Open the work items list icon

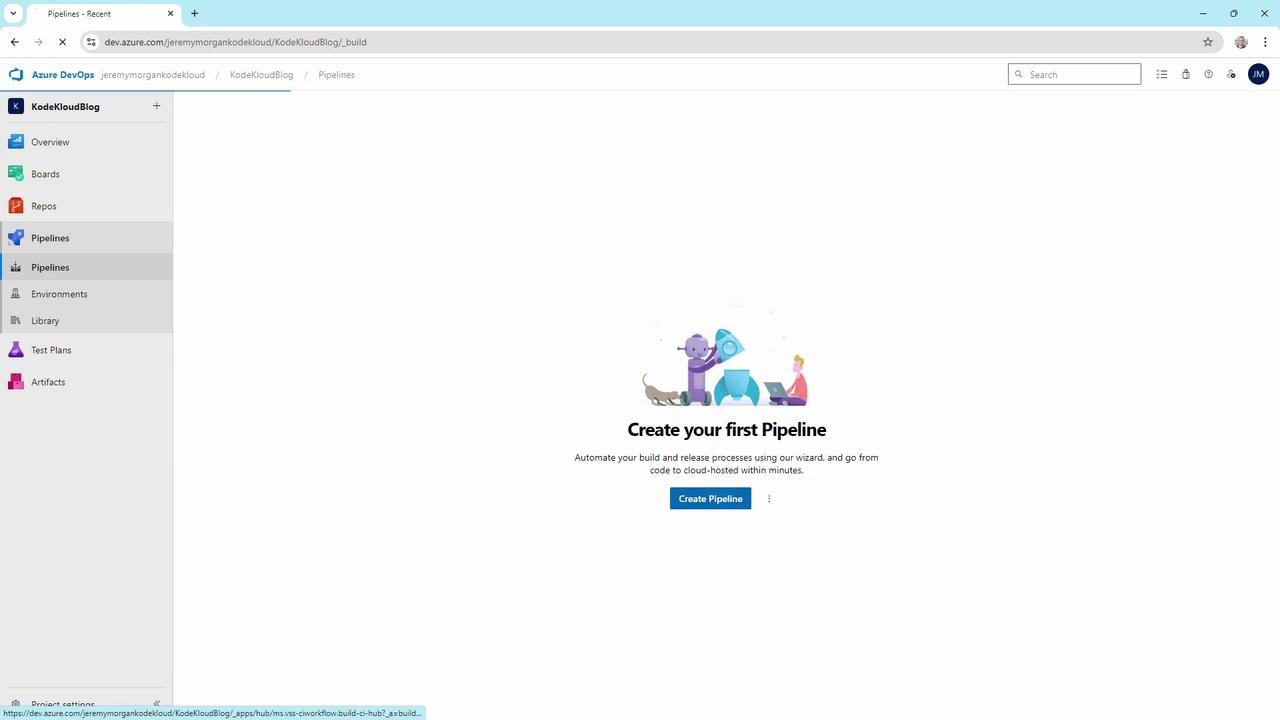[1162, 75]
